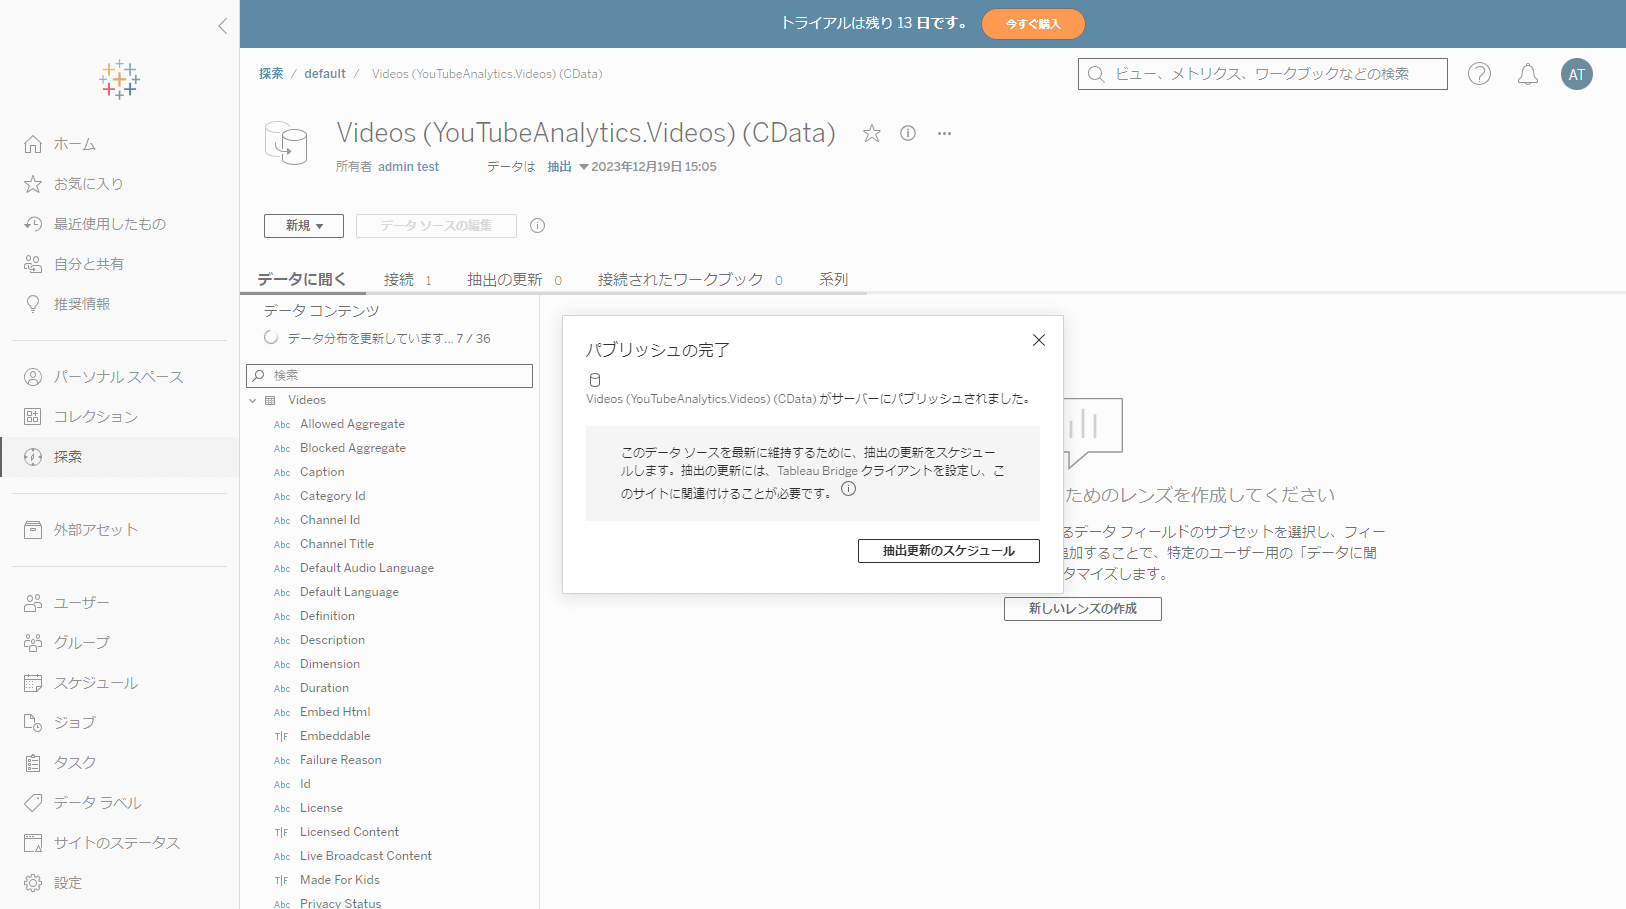Collapse the Videos table tree
1626x909 pixels.
click(253, 401)
